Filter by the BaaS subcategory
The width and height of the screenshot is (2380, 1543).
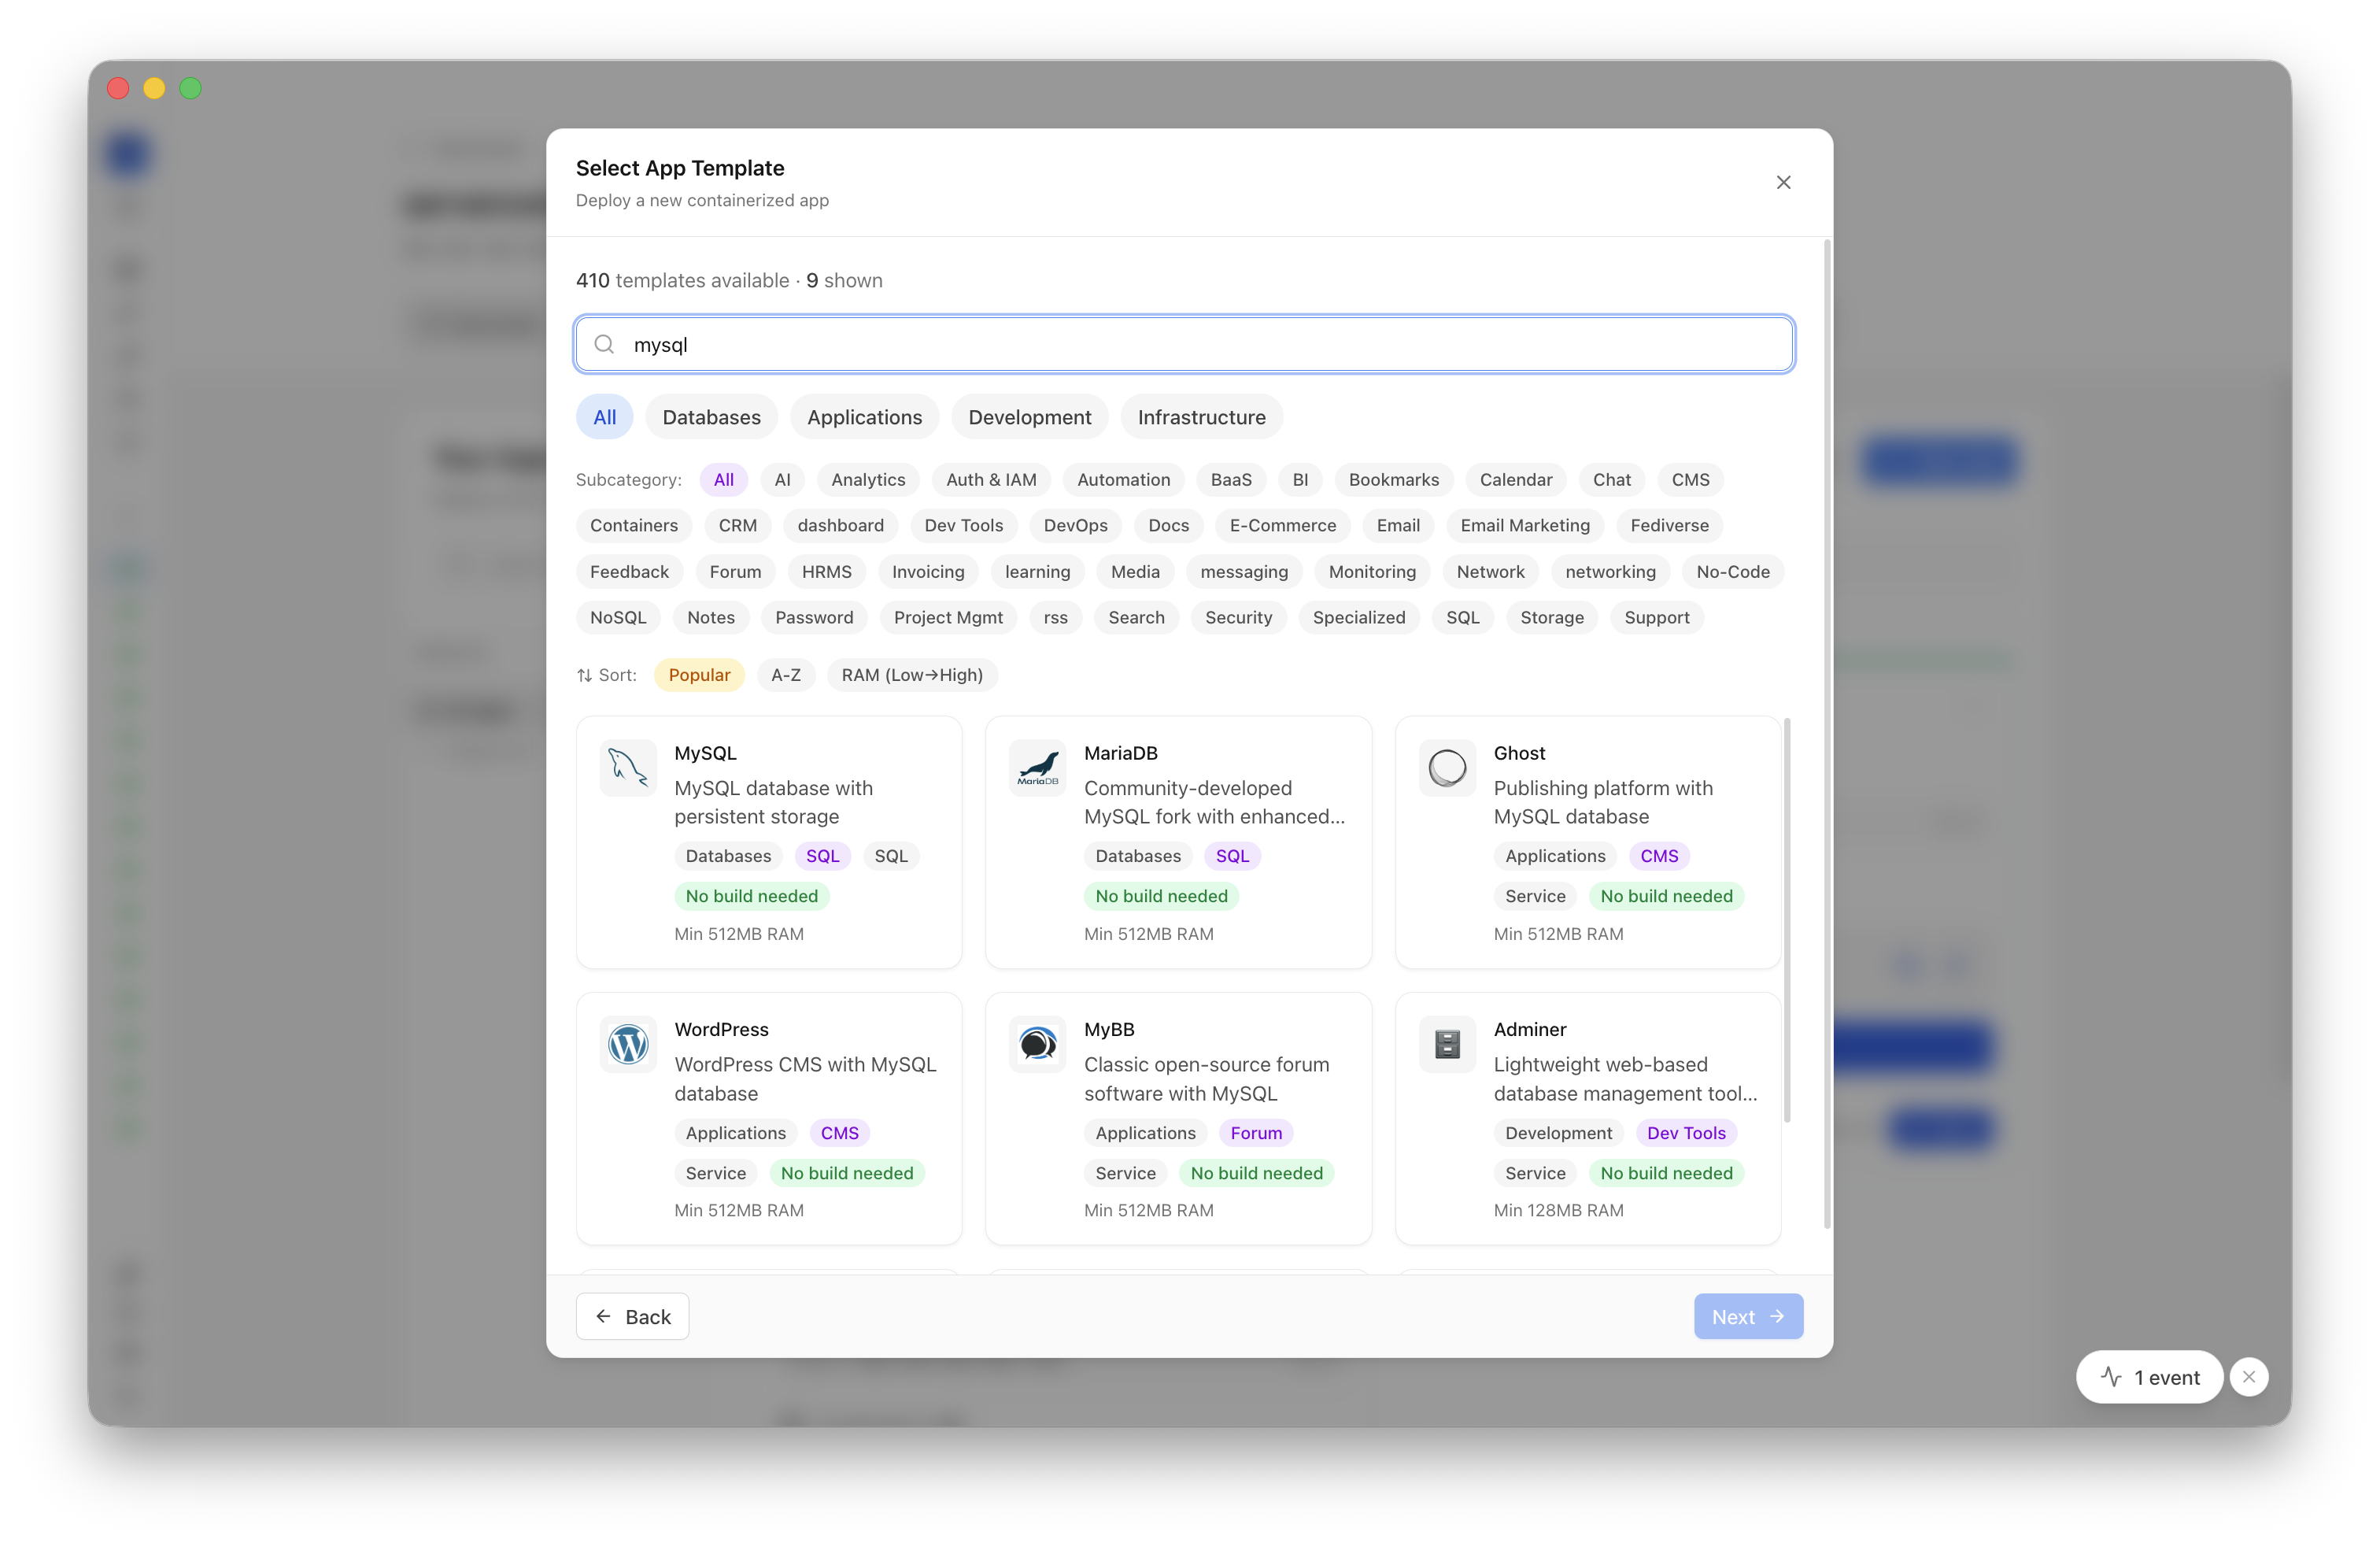pos(1230,479)
